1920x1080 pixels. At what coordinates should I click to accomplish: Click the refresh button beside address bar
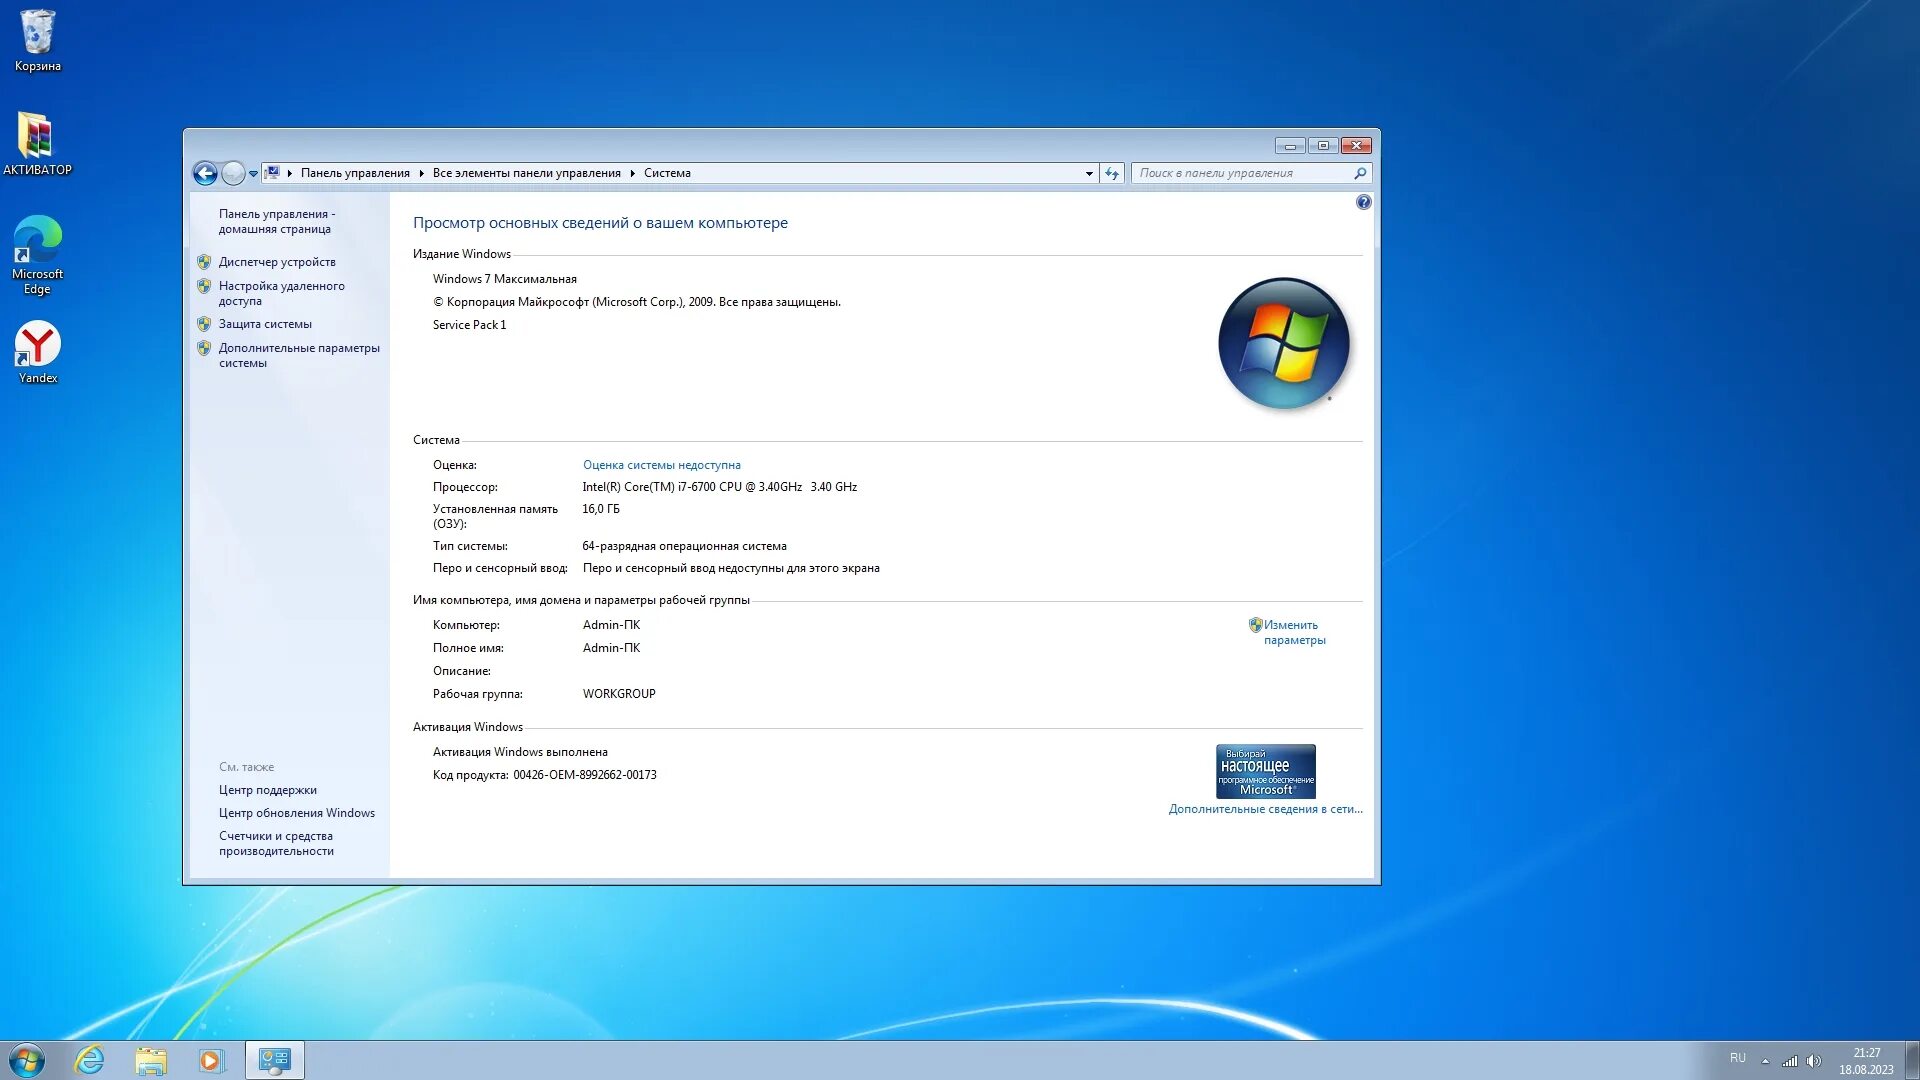[1112, 173]
